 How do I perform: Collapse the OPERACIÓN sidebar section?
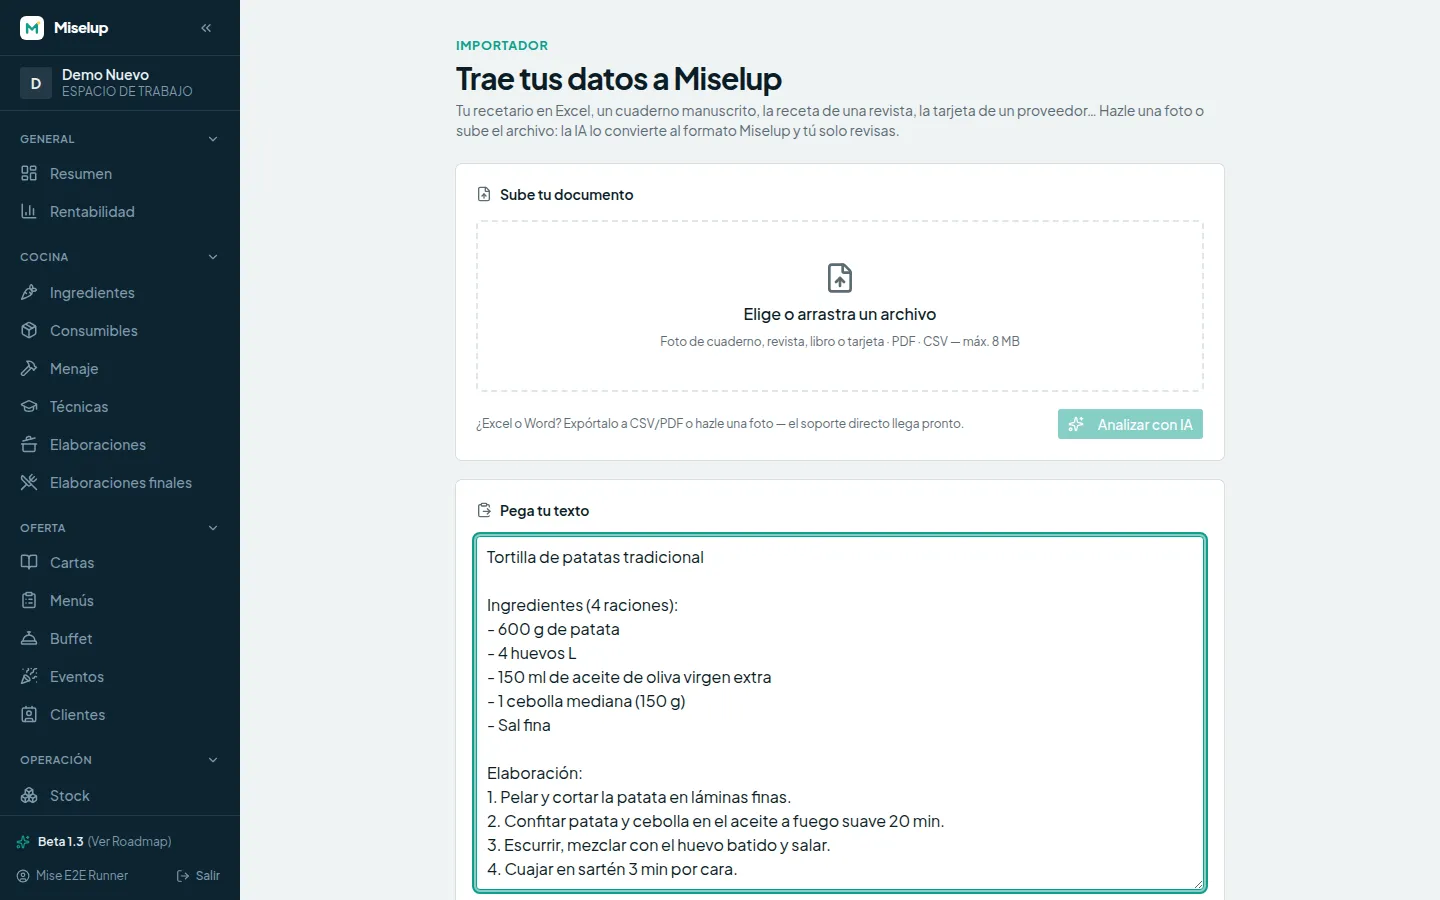coord(213,760)
